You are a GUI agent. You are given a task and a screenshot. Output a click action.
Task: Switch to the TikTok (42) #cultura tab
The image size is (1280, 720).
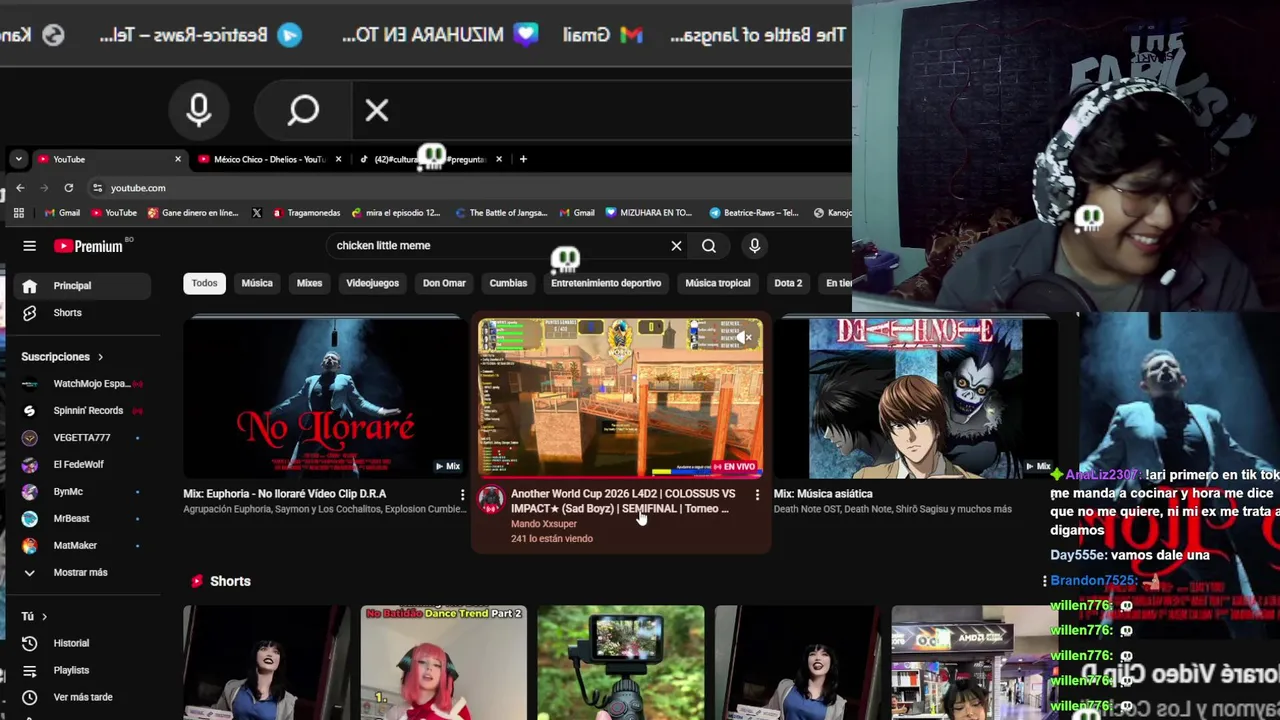pyautogui.click(x=429, y=159)
